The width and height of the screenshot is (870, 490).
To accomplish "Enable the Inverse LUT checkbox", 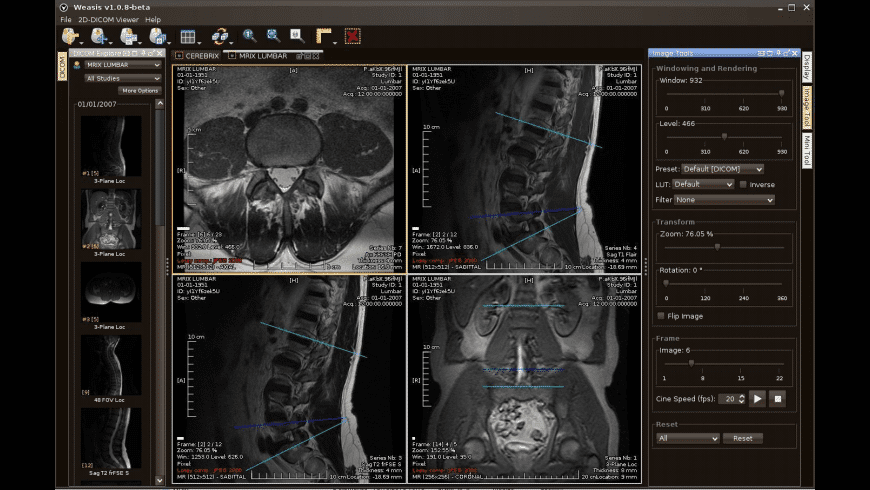I will pos(743,184).
